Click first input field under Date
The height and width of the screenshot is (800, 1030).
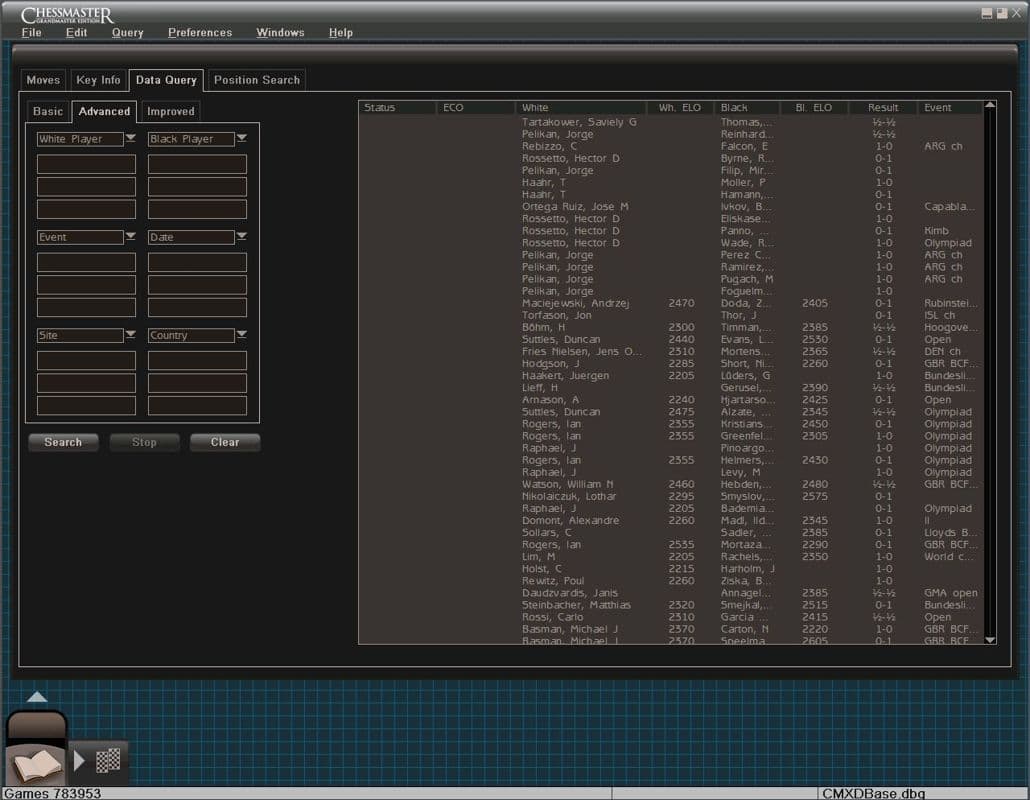[x=197, y=262]
